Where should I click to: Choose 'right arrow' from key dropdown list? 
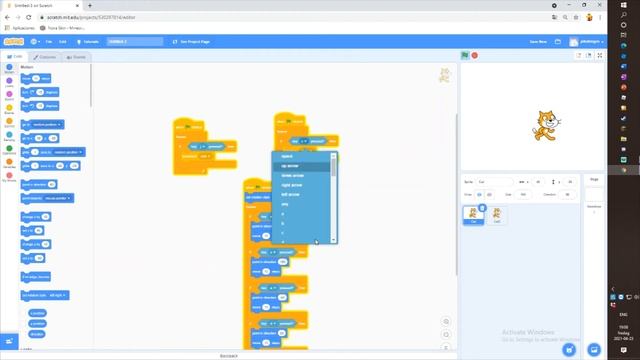click(x=301, y=185)
